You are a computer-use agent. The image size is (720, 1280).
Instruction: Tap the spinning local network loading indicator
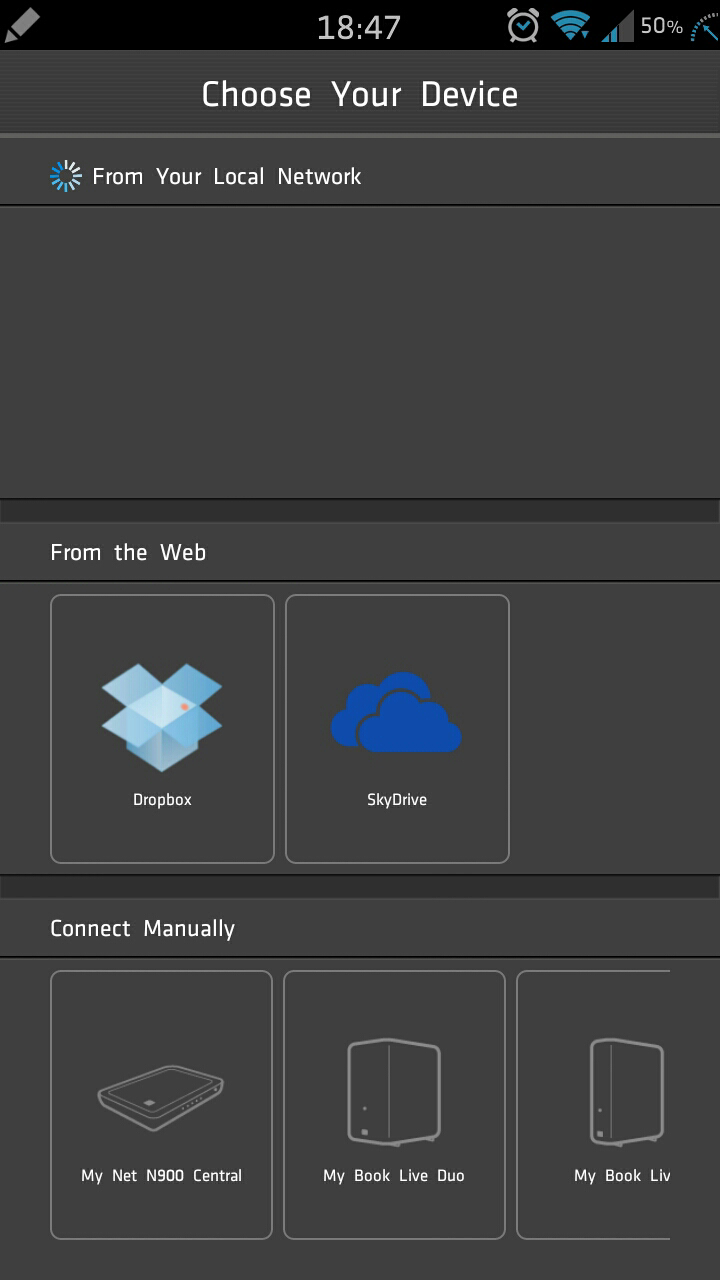click(x=66, y=176)
